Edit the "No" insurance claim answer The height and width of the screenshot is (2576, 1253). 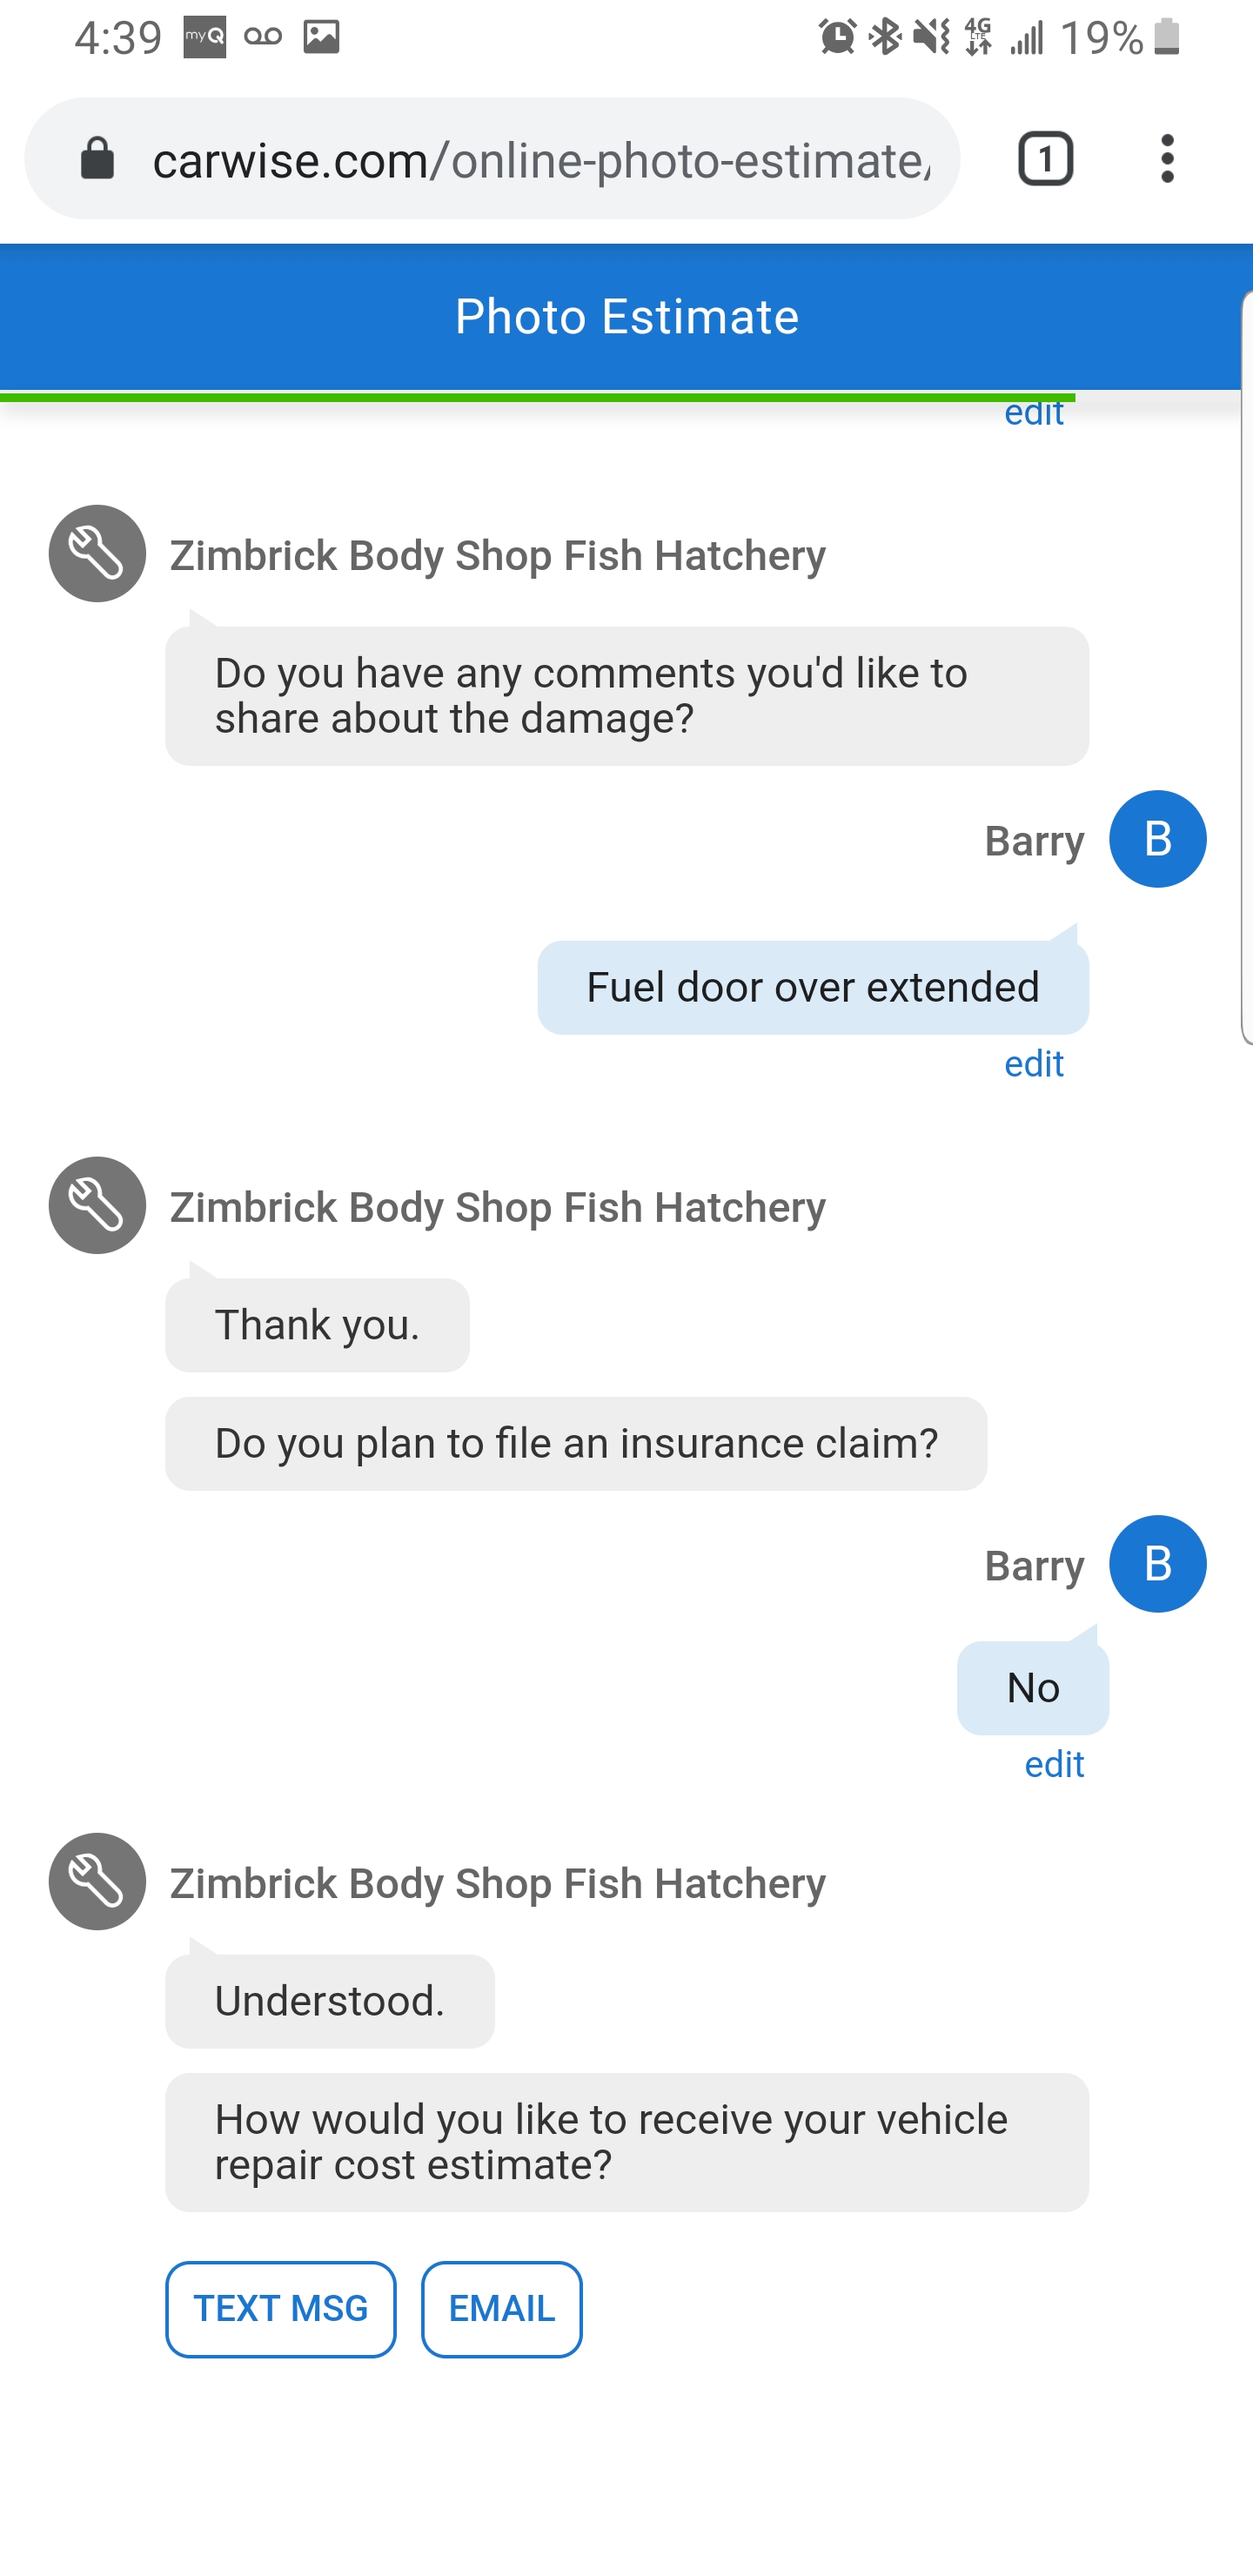point(1054,1765)
